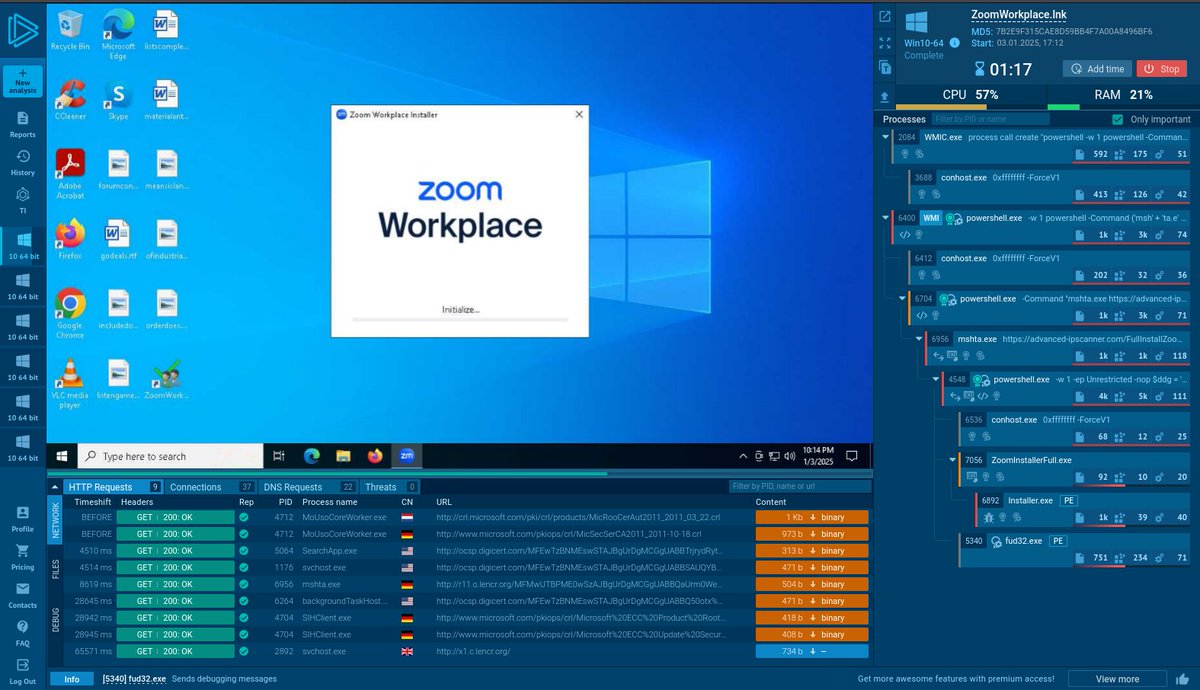The image size is (1200, 690).
Task: Switch to the Threats tab
Action: coord(390,487)
